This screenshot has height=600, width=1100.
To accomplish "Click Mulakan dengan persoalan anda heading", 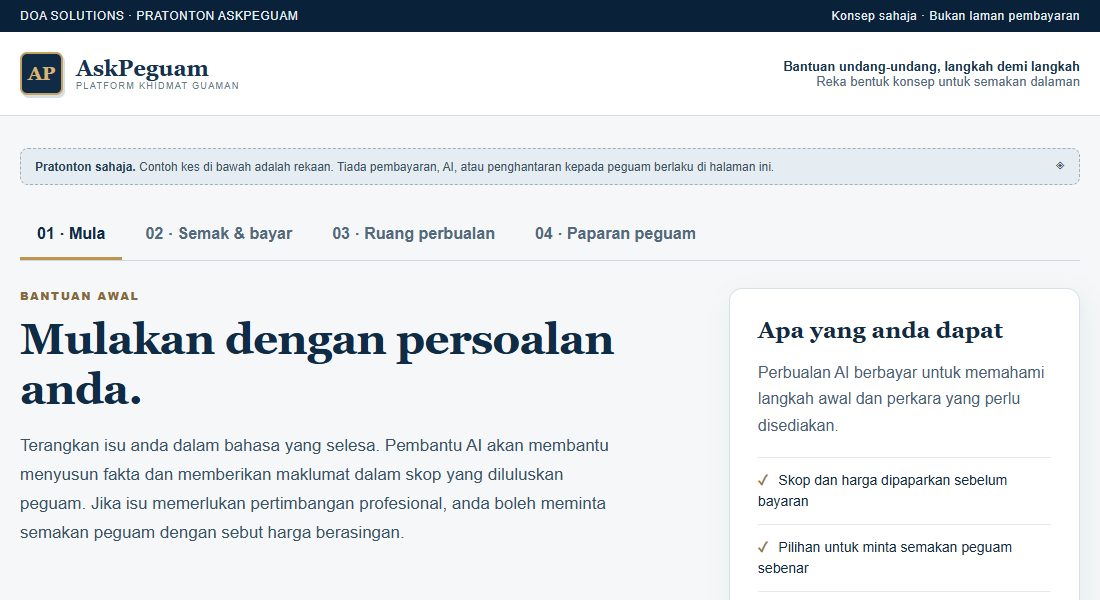I will pos(317,364).
